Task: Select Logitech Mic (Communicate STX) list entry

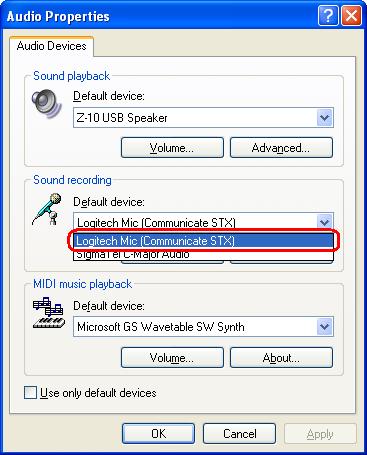Action: click(203, 241)
